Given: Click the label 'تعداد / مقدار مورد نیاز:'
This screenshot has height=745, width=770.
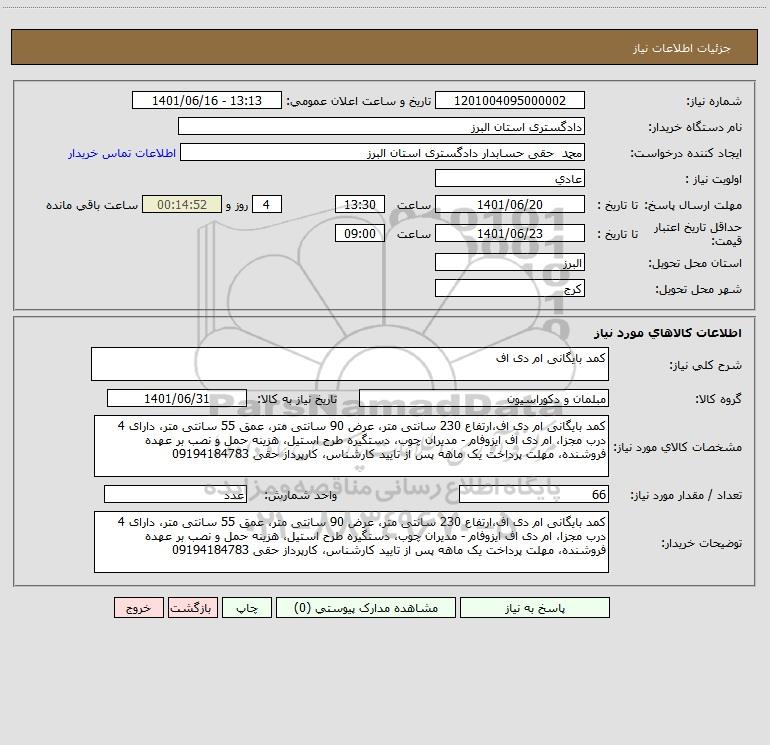Looking at the screenshot, I should click(686, 496).
